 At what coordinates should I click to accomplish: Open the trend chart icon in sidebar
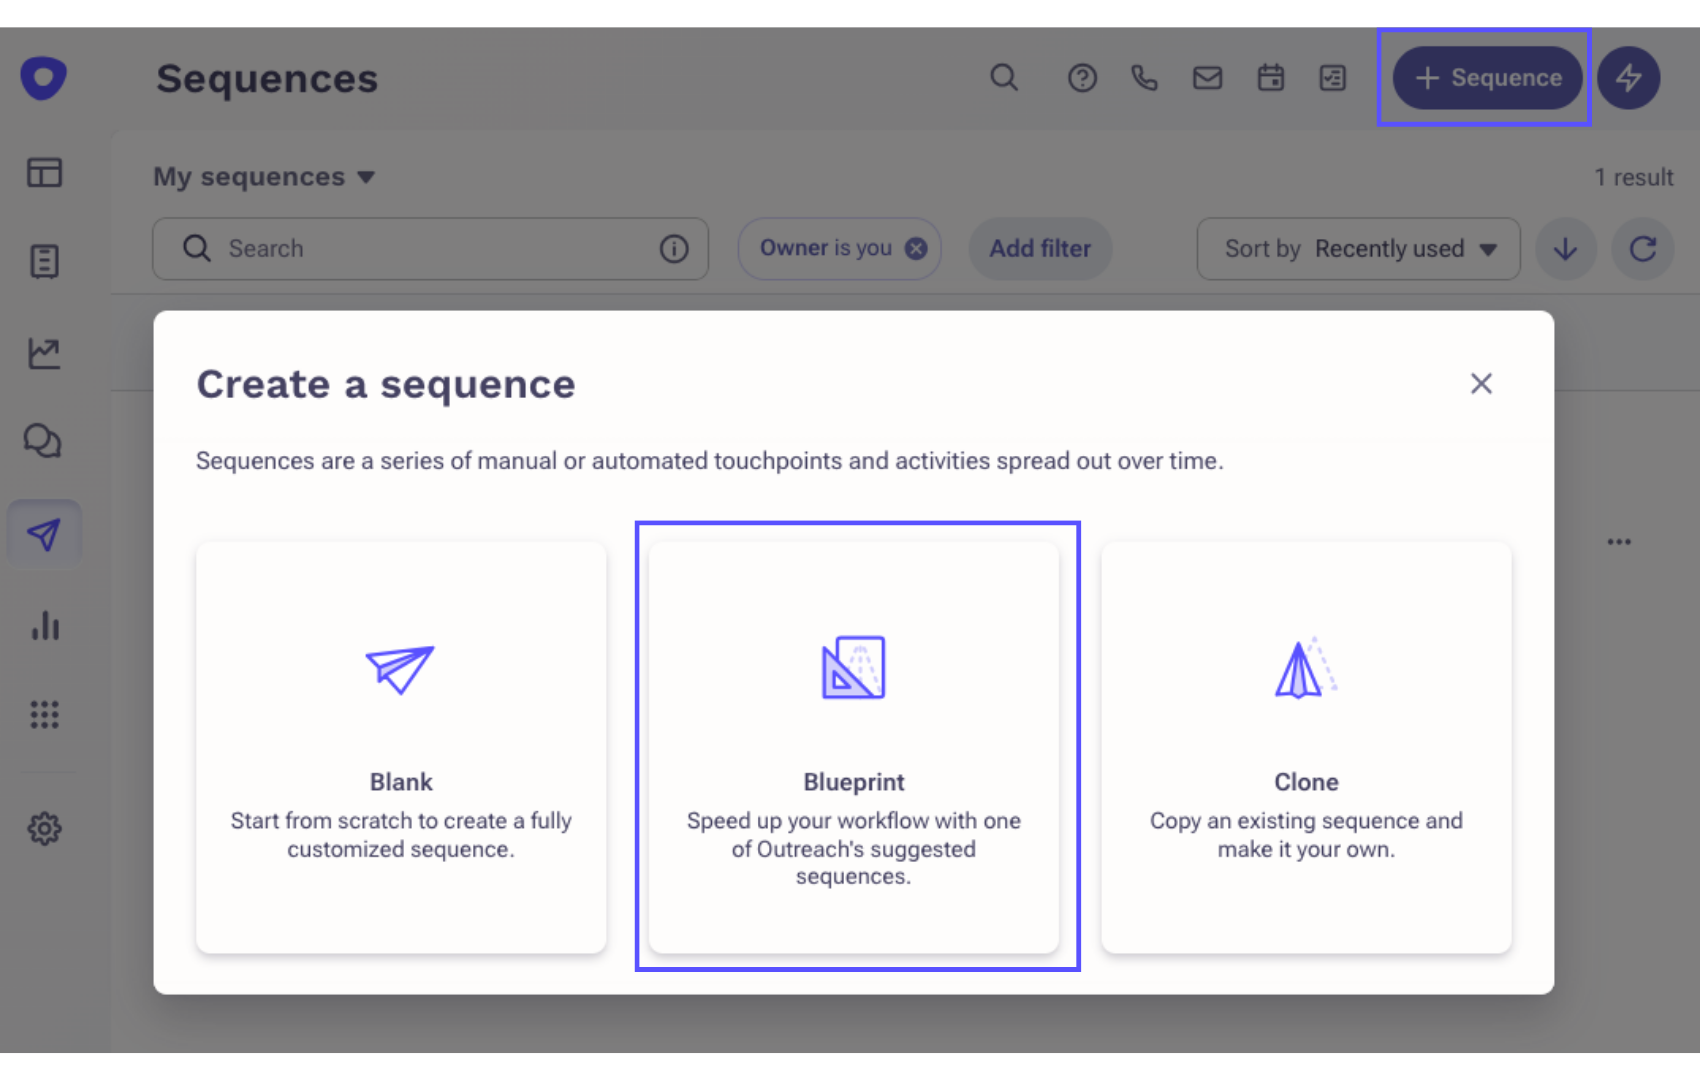pyautogui.click(x=44, y=352)
